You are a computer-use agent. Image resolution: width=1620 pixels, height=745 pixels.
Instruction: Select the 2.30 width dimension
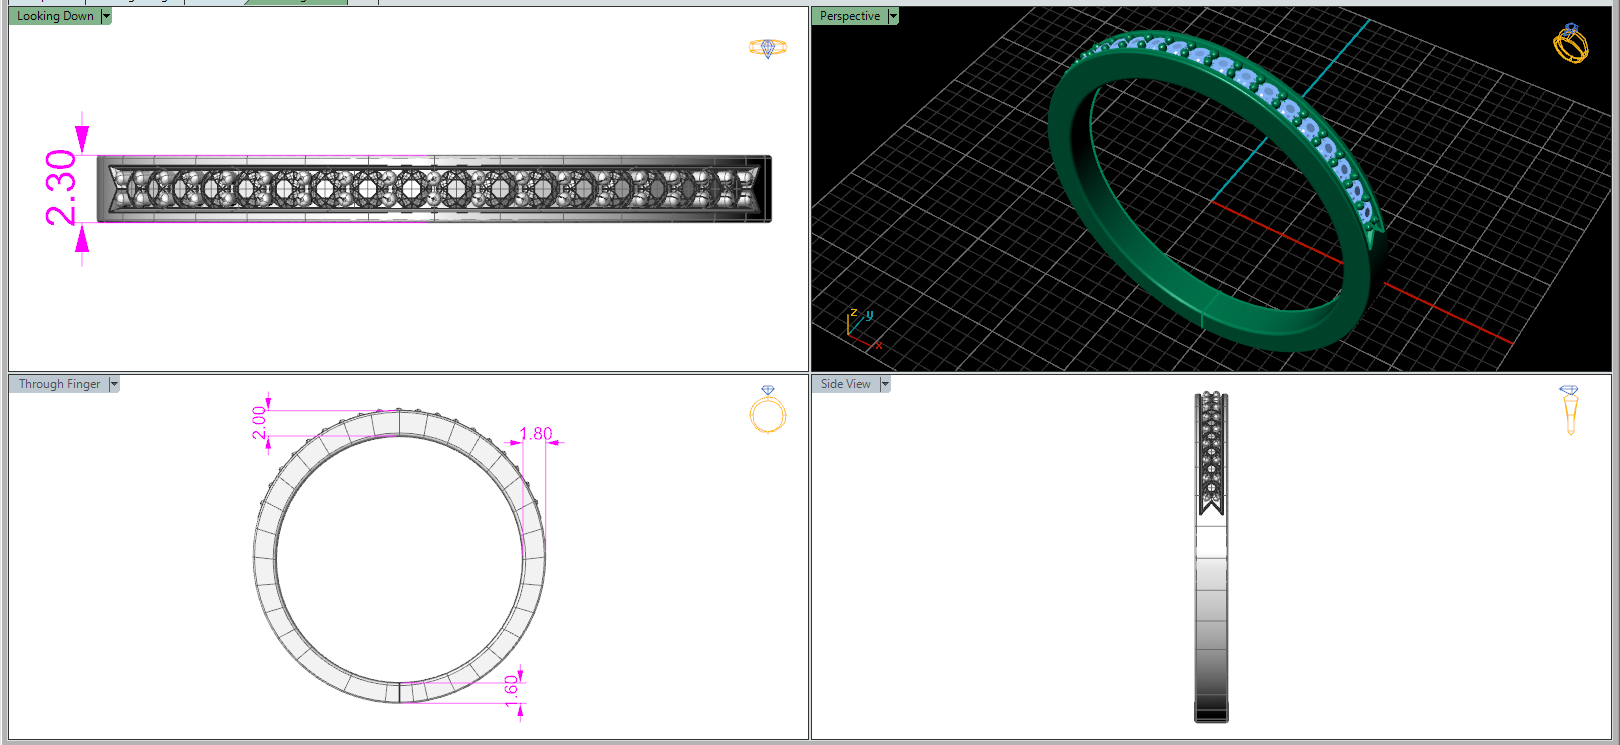[61, 187]
